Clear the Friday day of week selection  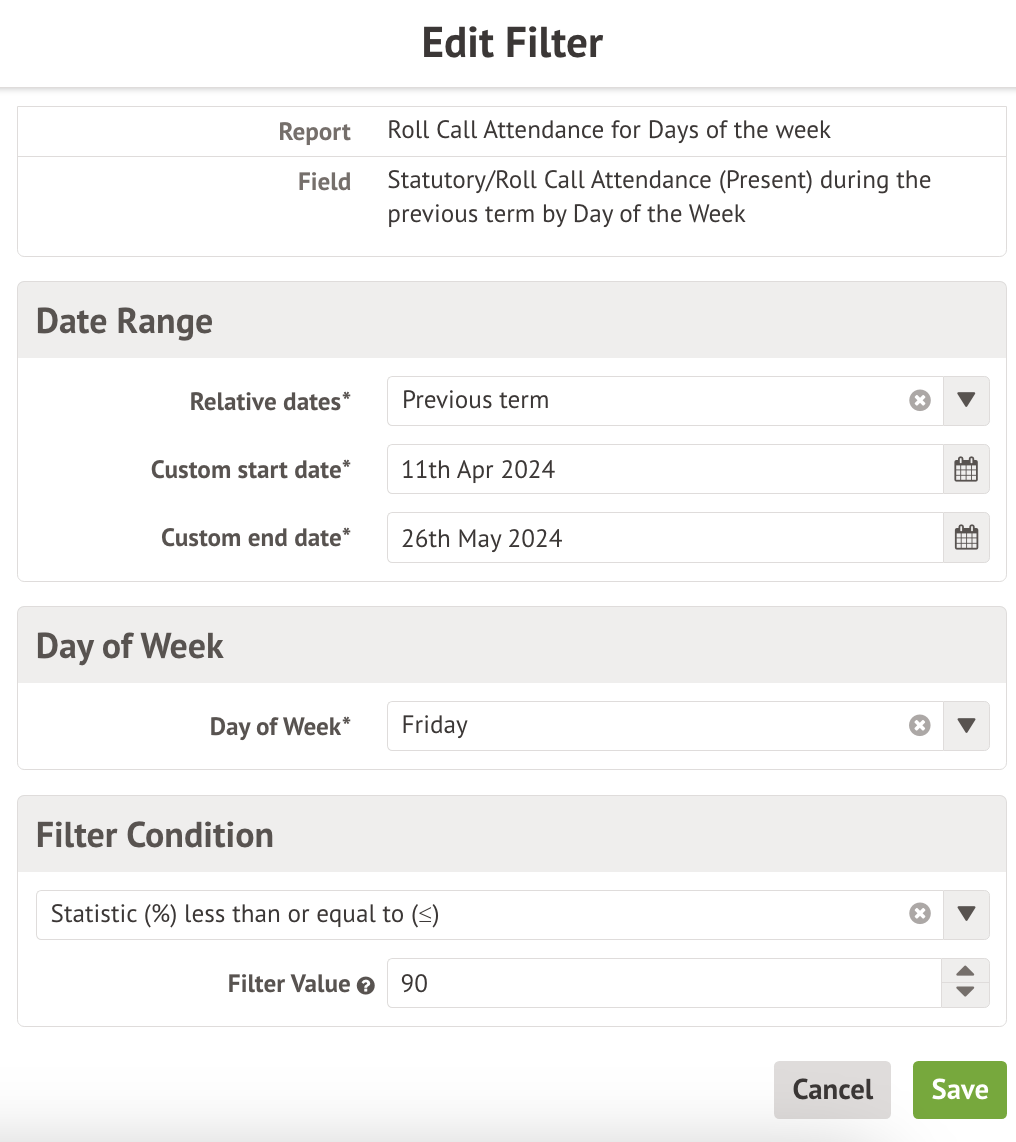coord(920,726)
